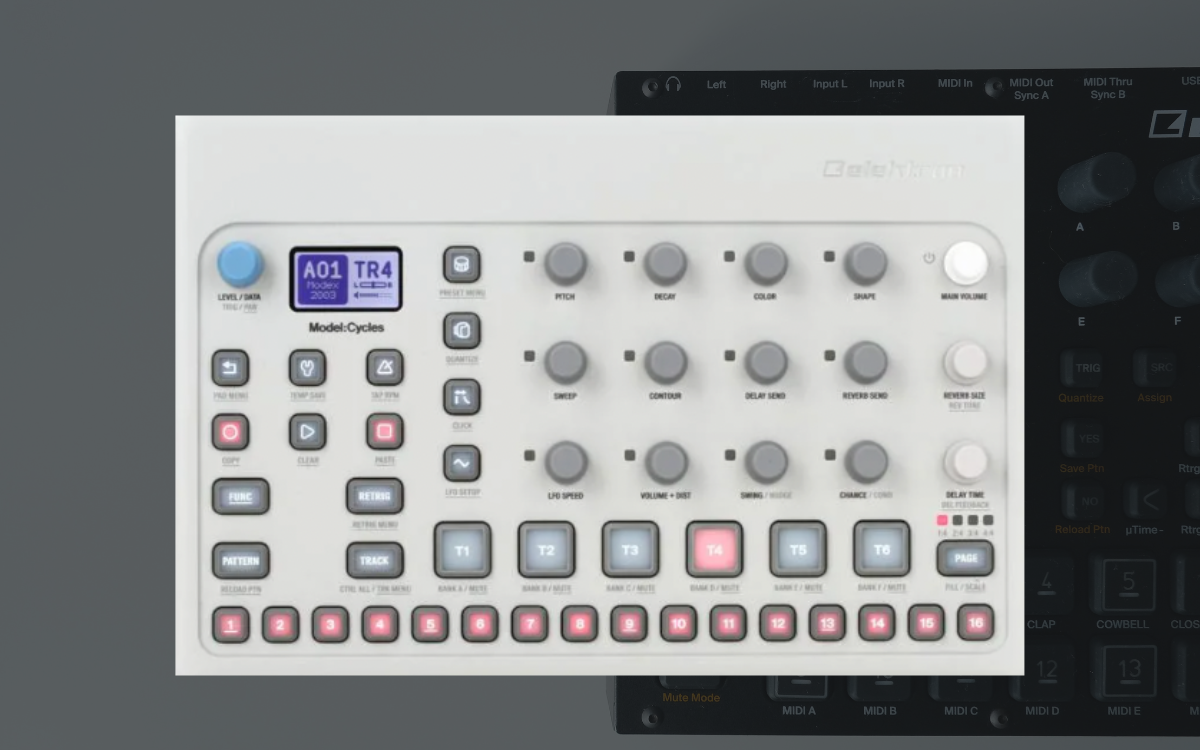The image size is (1200, 750).
Task: Toggle sequencer step 1
Action: coord(231,624)
